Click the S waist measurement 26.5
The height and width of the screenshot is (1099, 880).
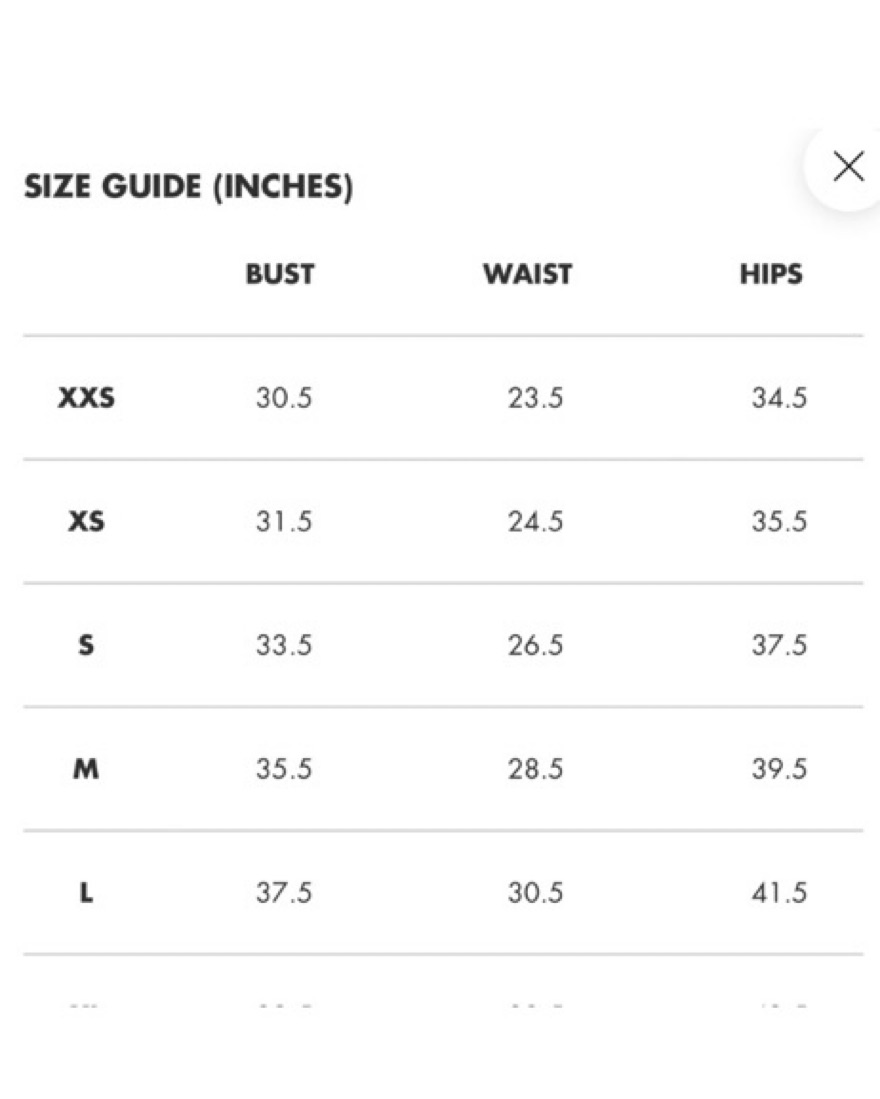(x=535, y=646)
